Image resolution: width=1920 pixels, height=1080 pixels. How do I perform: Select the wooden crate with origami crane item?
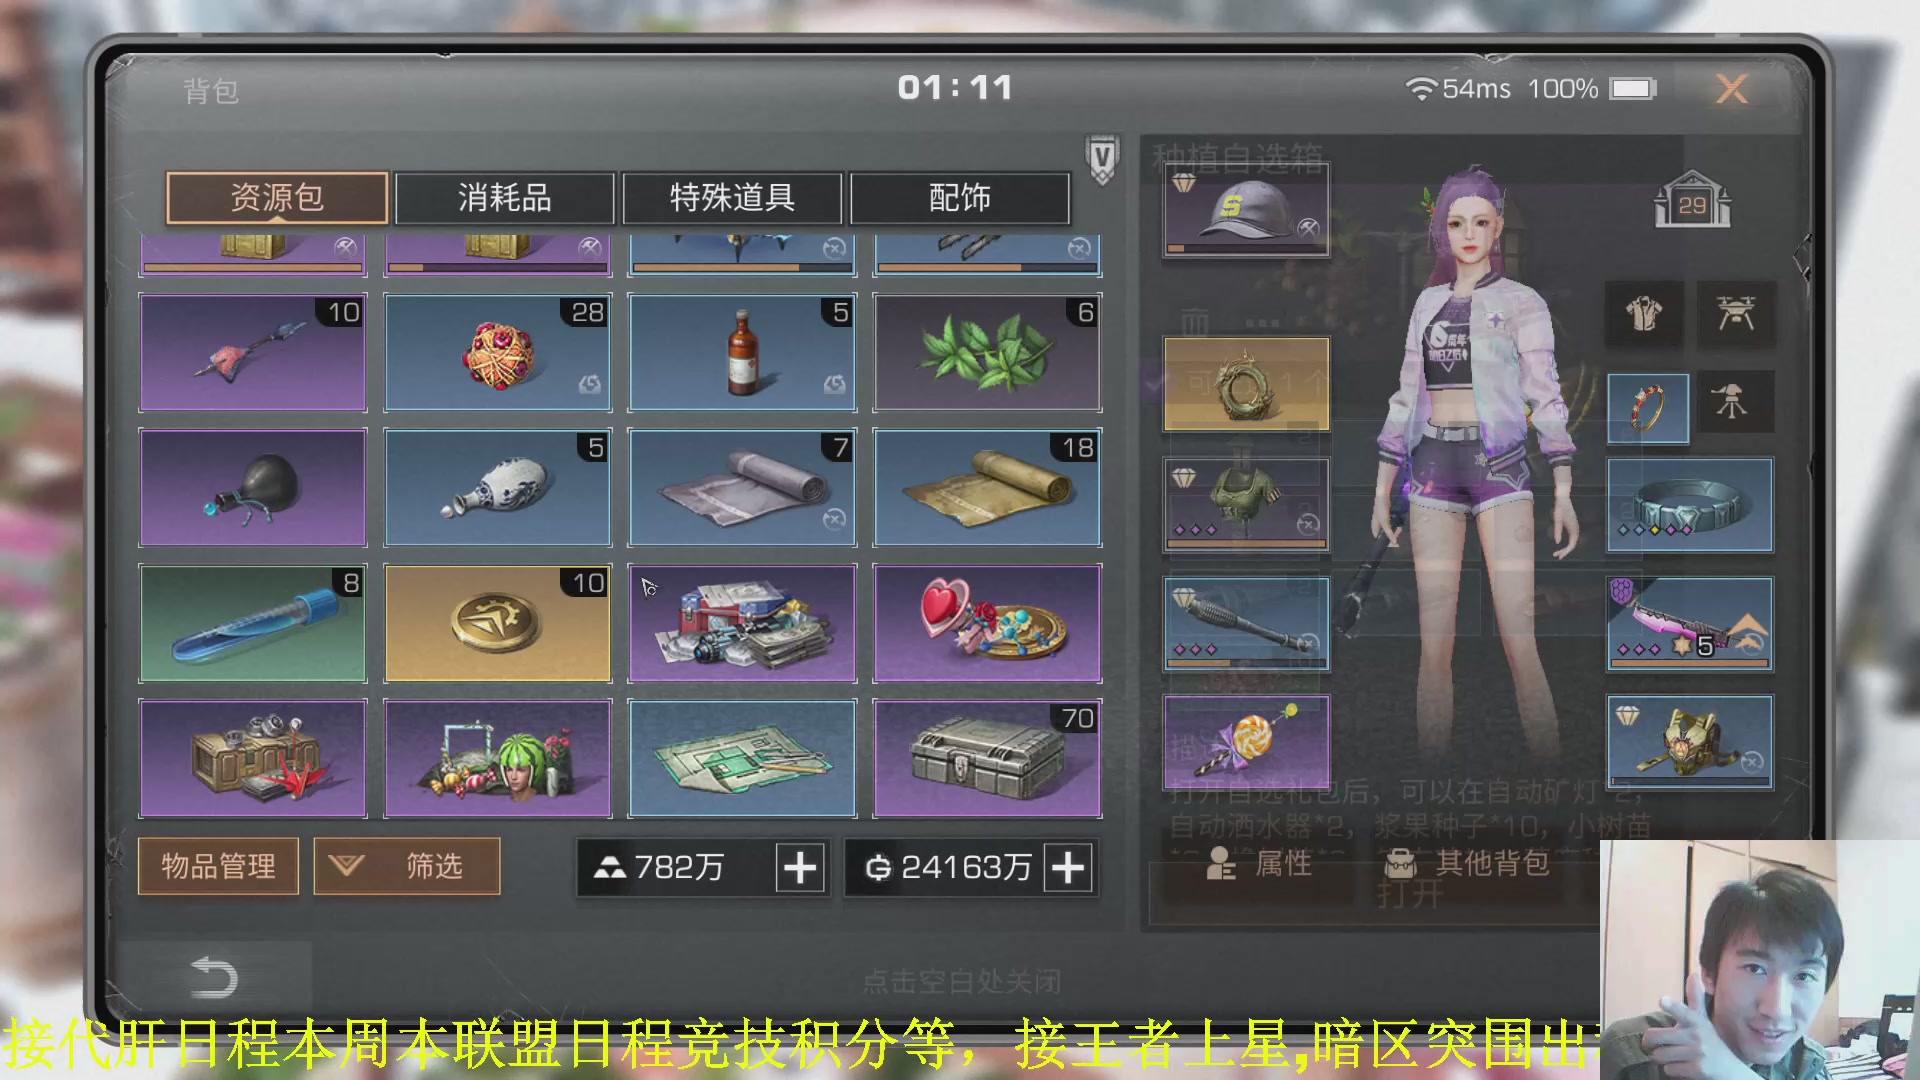(253, 759)
